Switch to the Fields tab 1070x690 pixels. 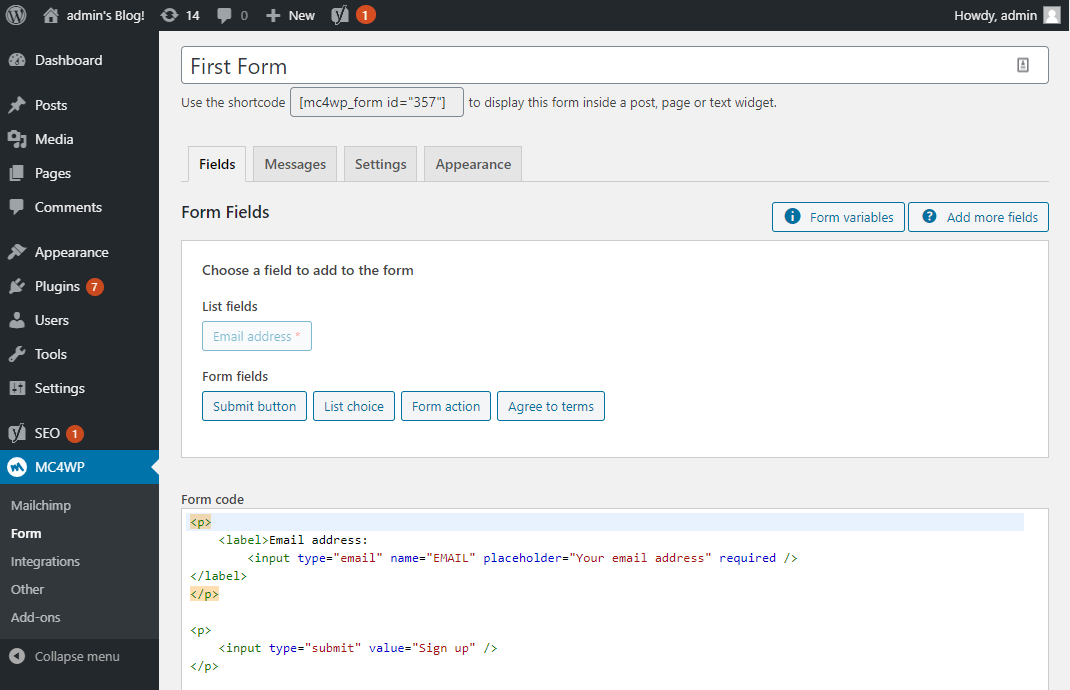(217, 164)
